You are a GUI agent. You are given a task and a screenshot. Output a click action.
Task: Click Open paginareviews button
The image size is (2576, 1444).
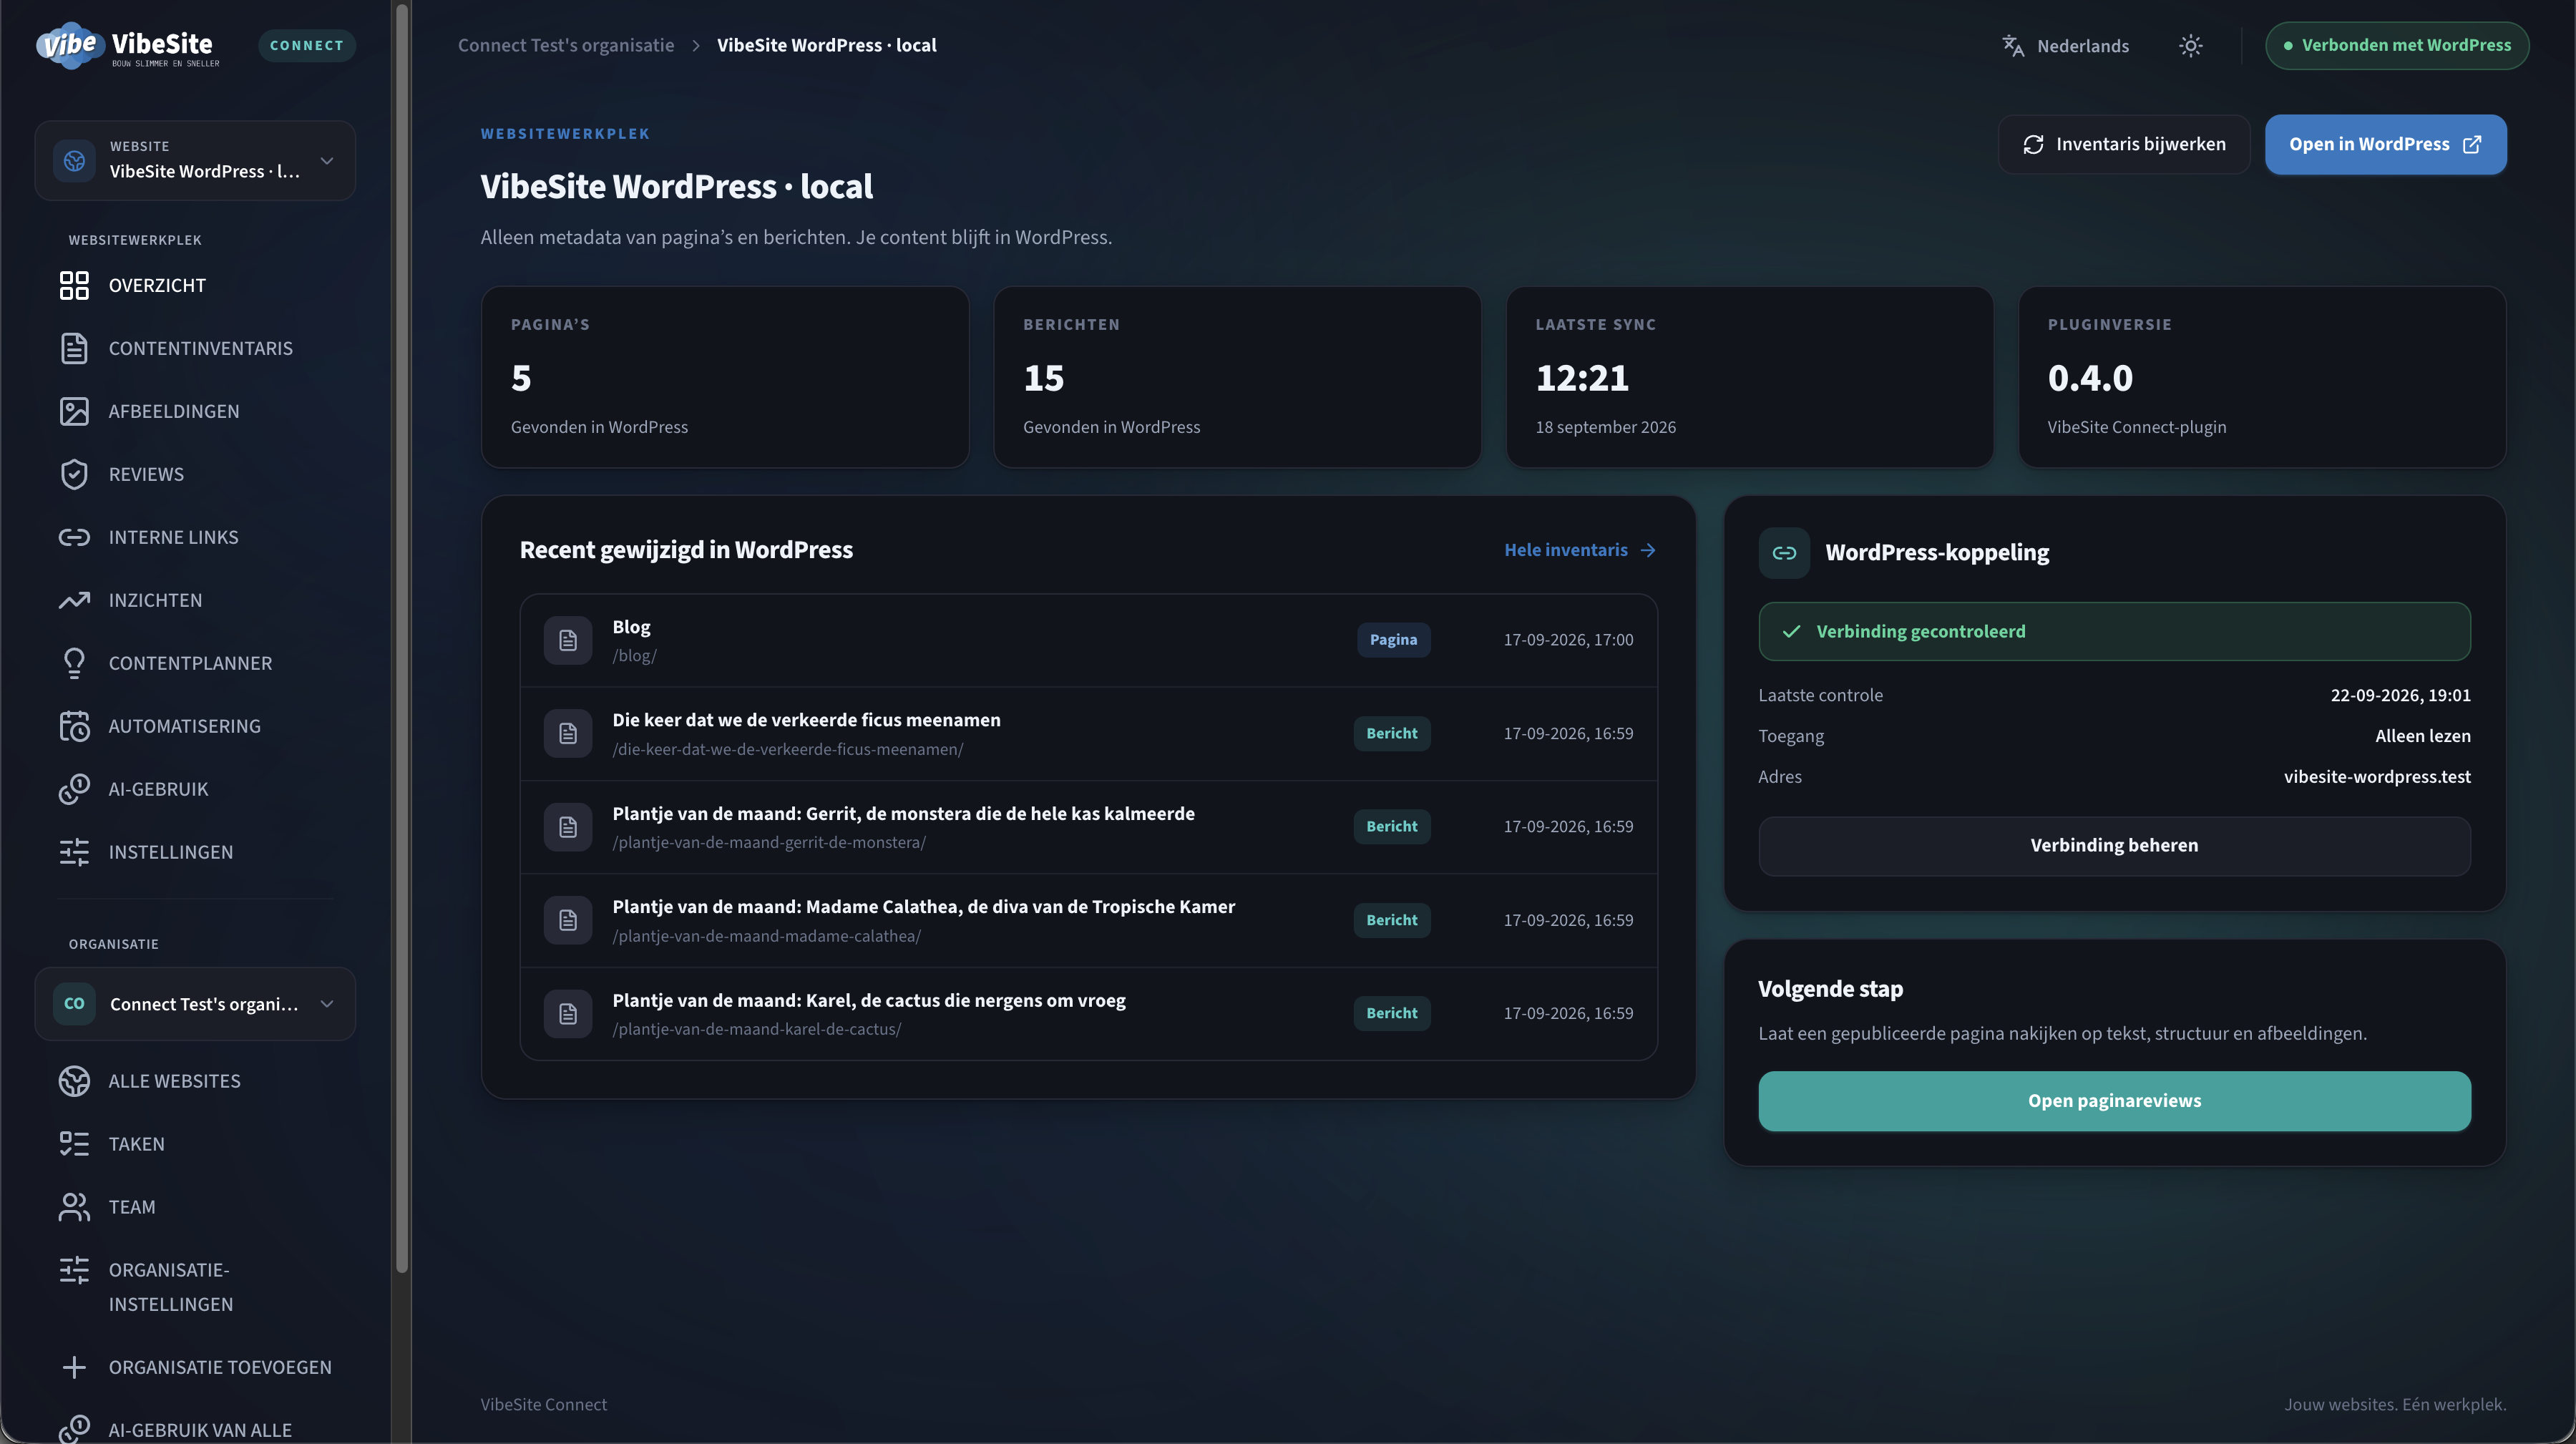click(2114, 1101)
